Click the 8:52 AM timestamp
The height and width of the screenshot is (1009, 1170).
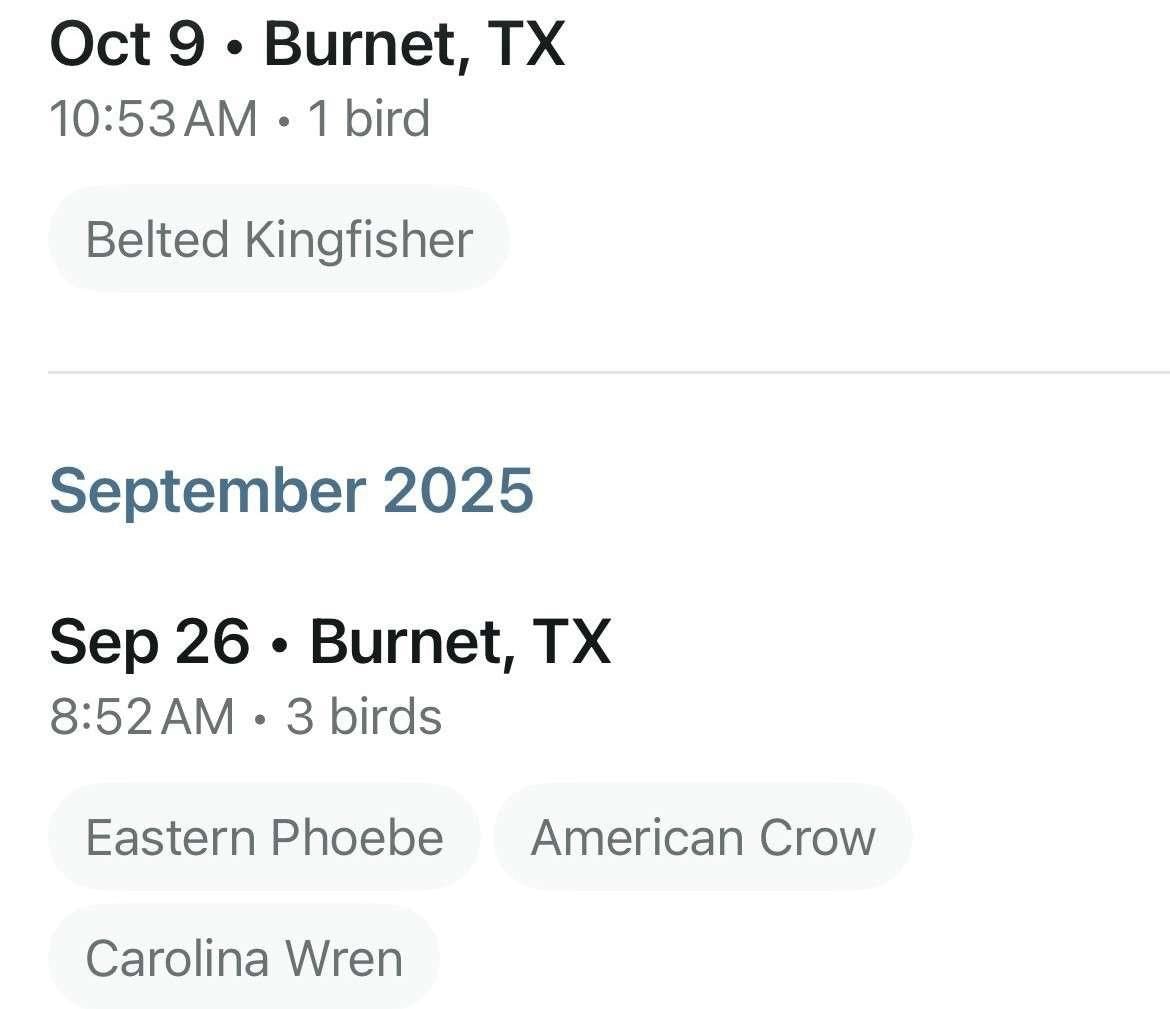pyautogui.click(x=142, y=716)
